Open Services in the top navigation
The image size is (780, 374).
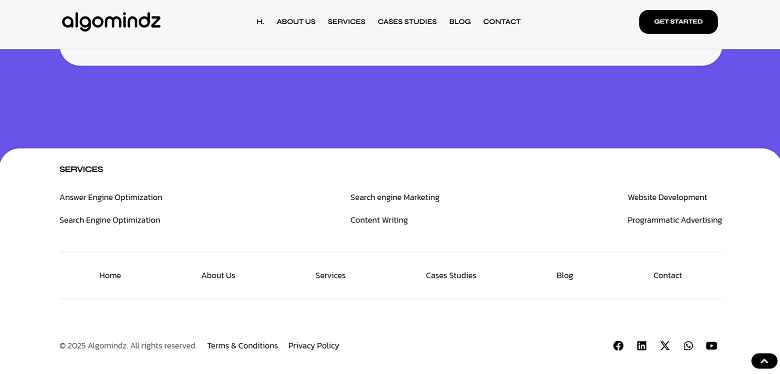point(346,22)
